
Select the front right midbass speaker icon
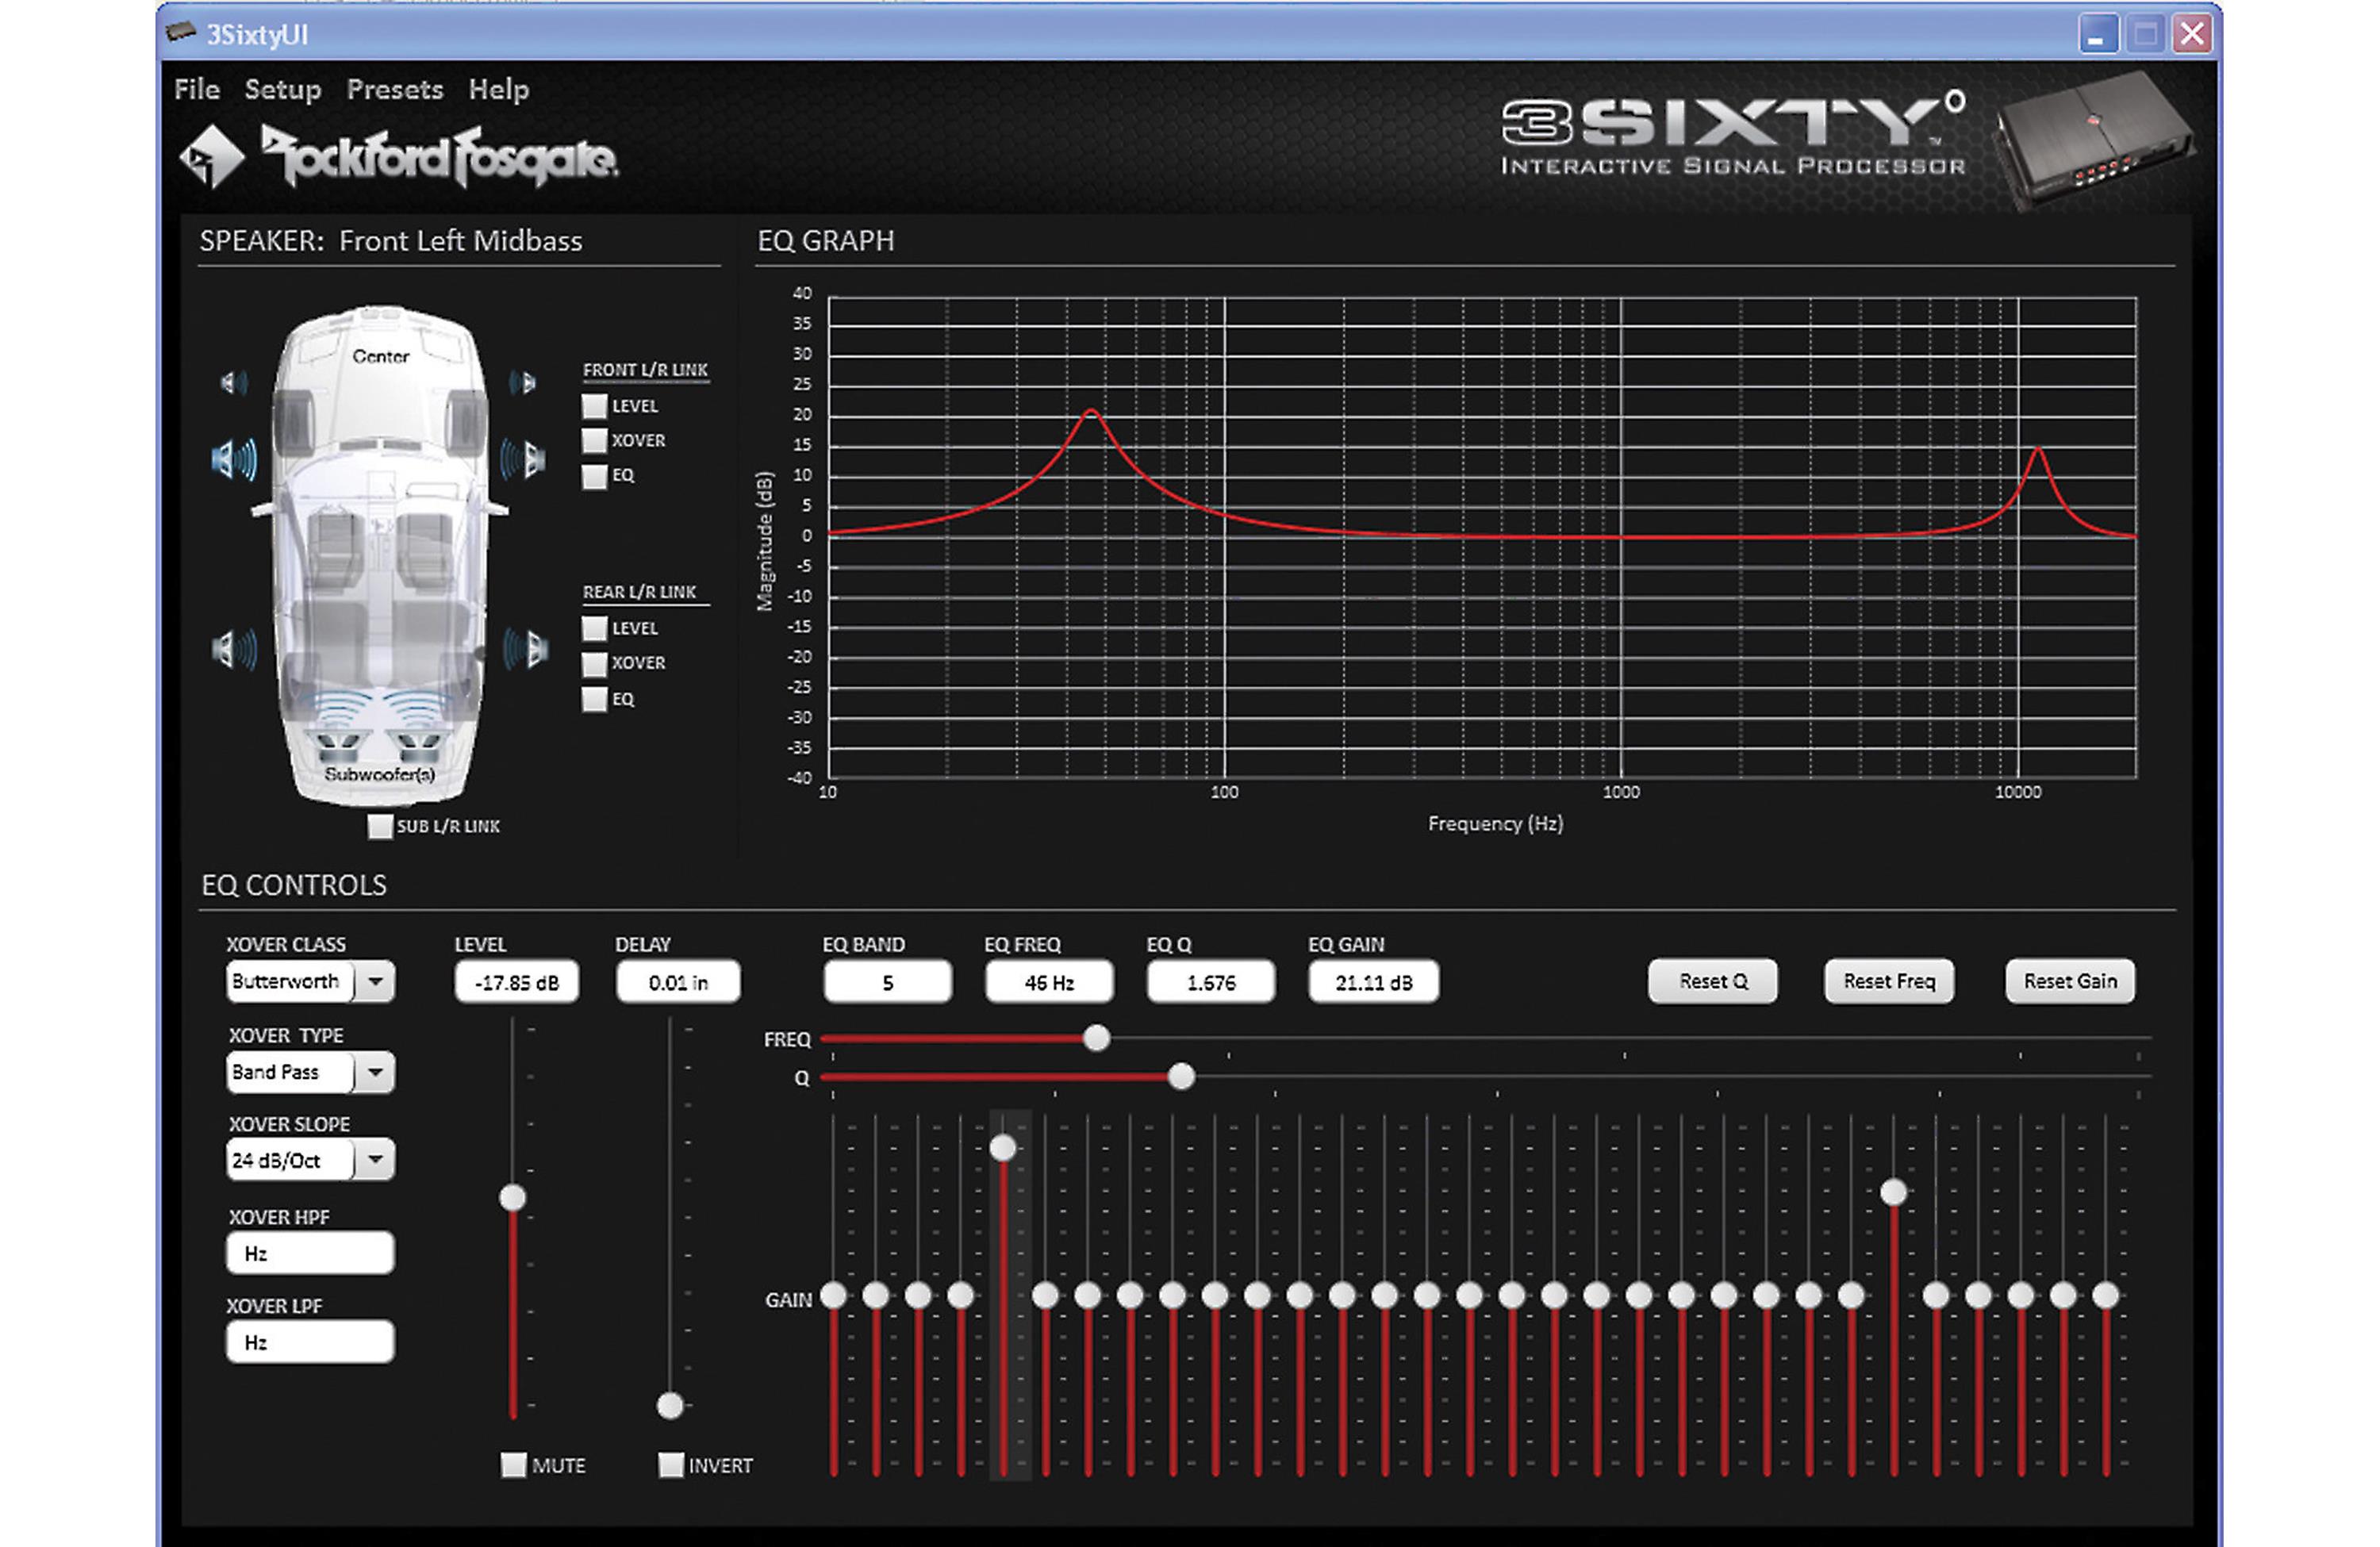523,459
